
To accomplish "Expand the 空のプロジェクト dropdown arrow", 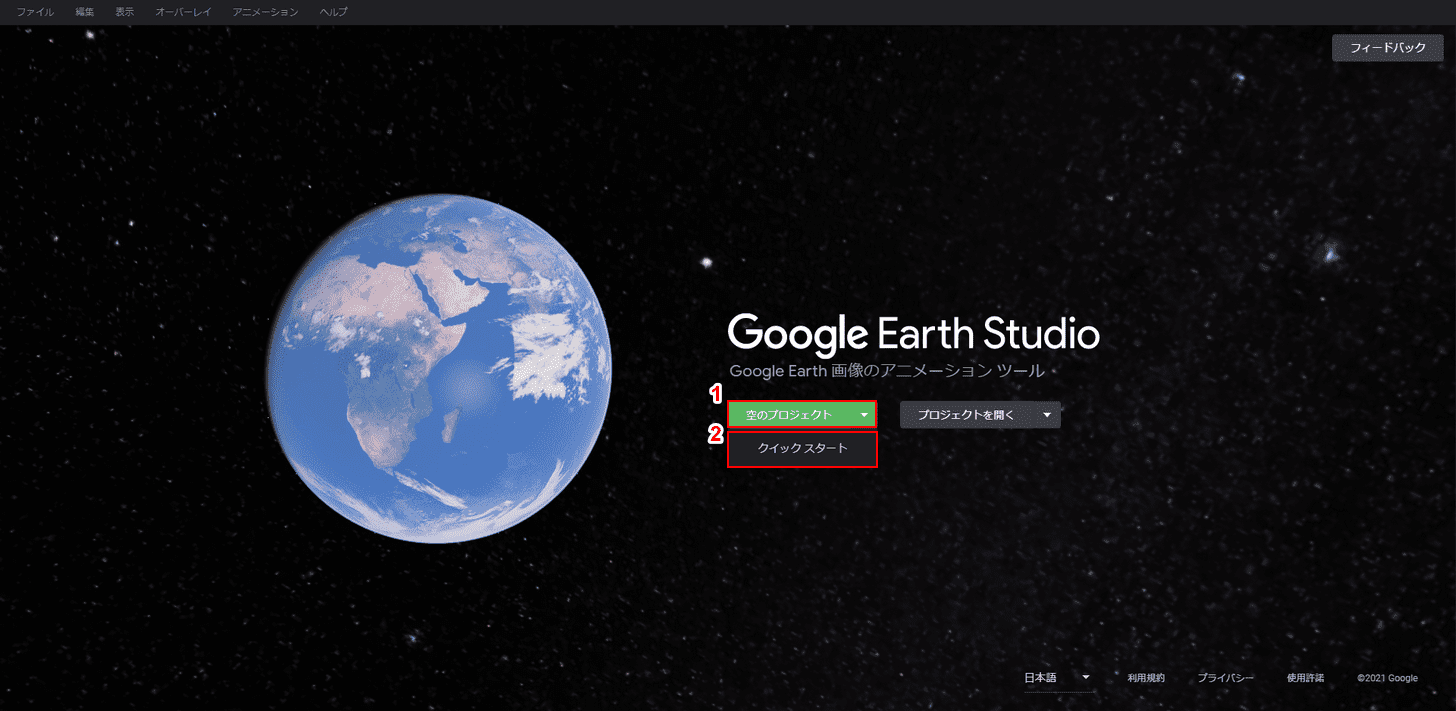I will (864, 415).
